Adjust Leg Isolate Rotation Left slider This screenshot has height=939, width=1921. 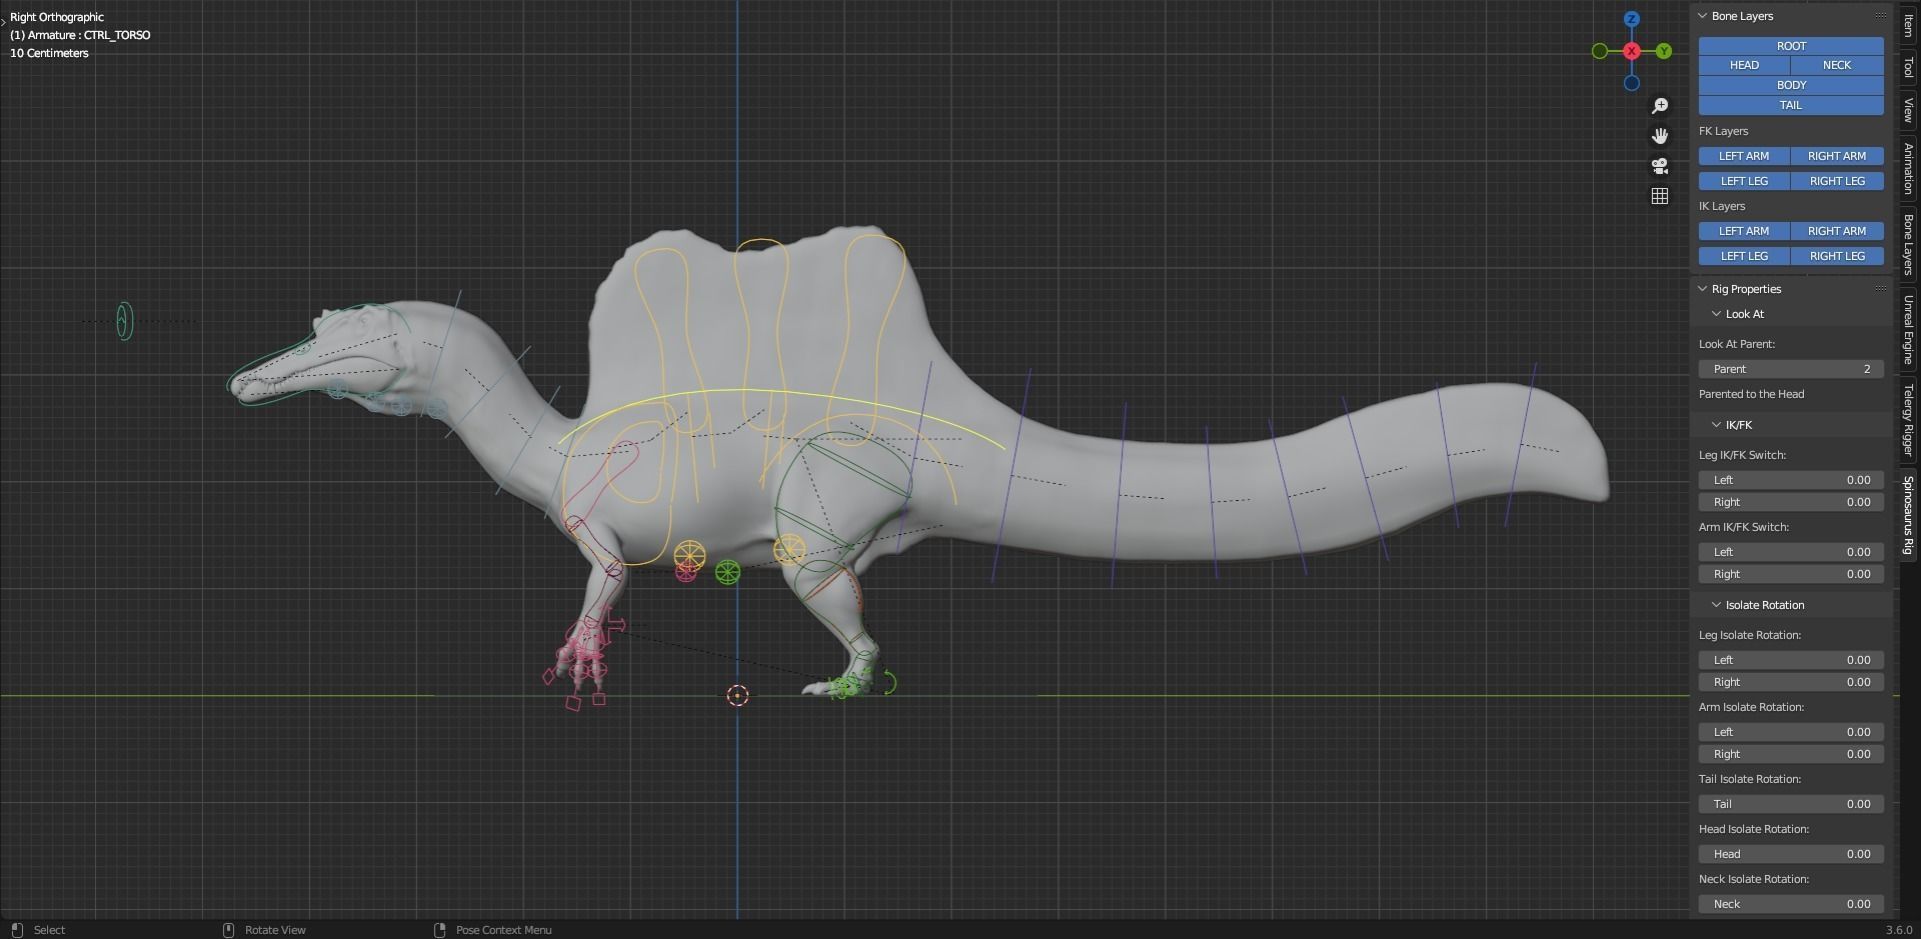click(1791, 660)
